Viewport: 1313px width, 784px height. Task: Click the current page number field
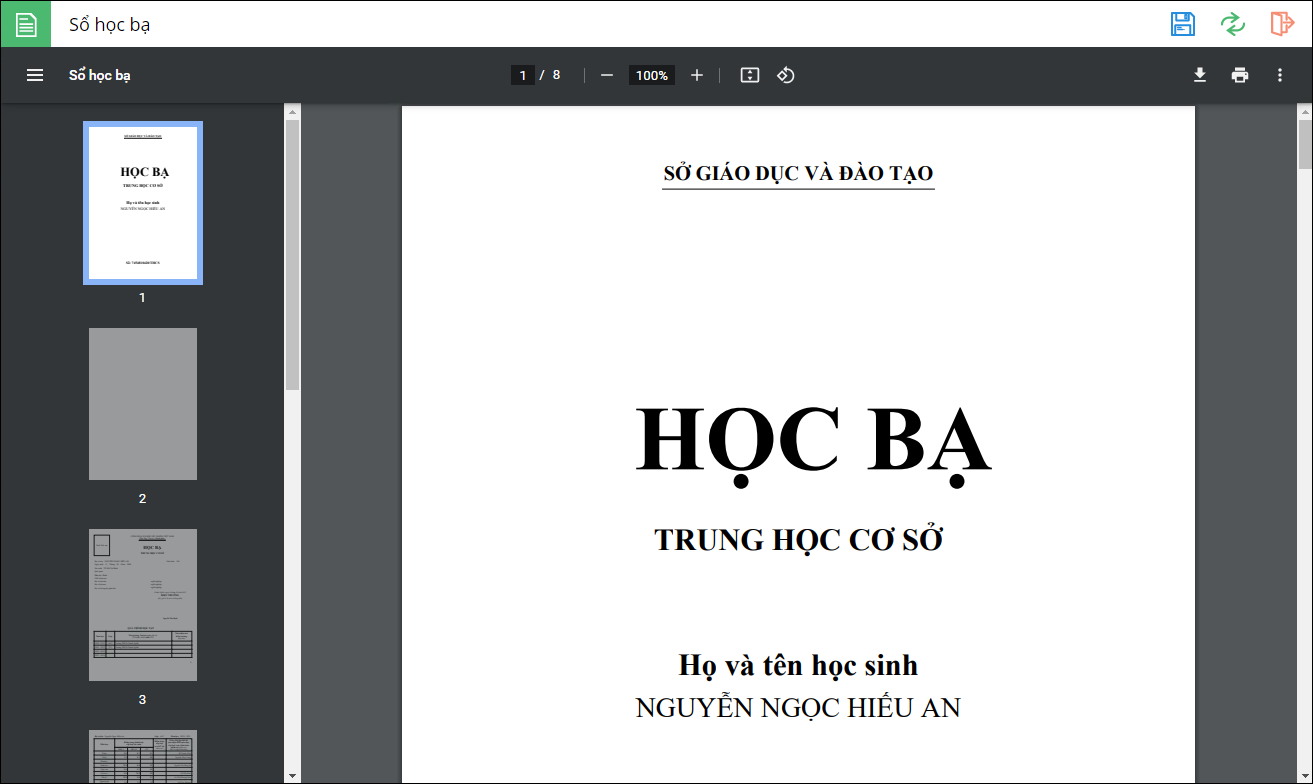pyautogui.click(x=522, y=75)
